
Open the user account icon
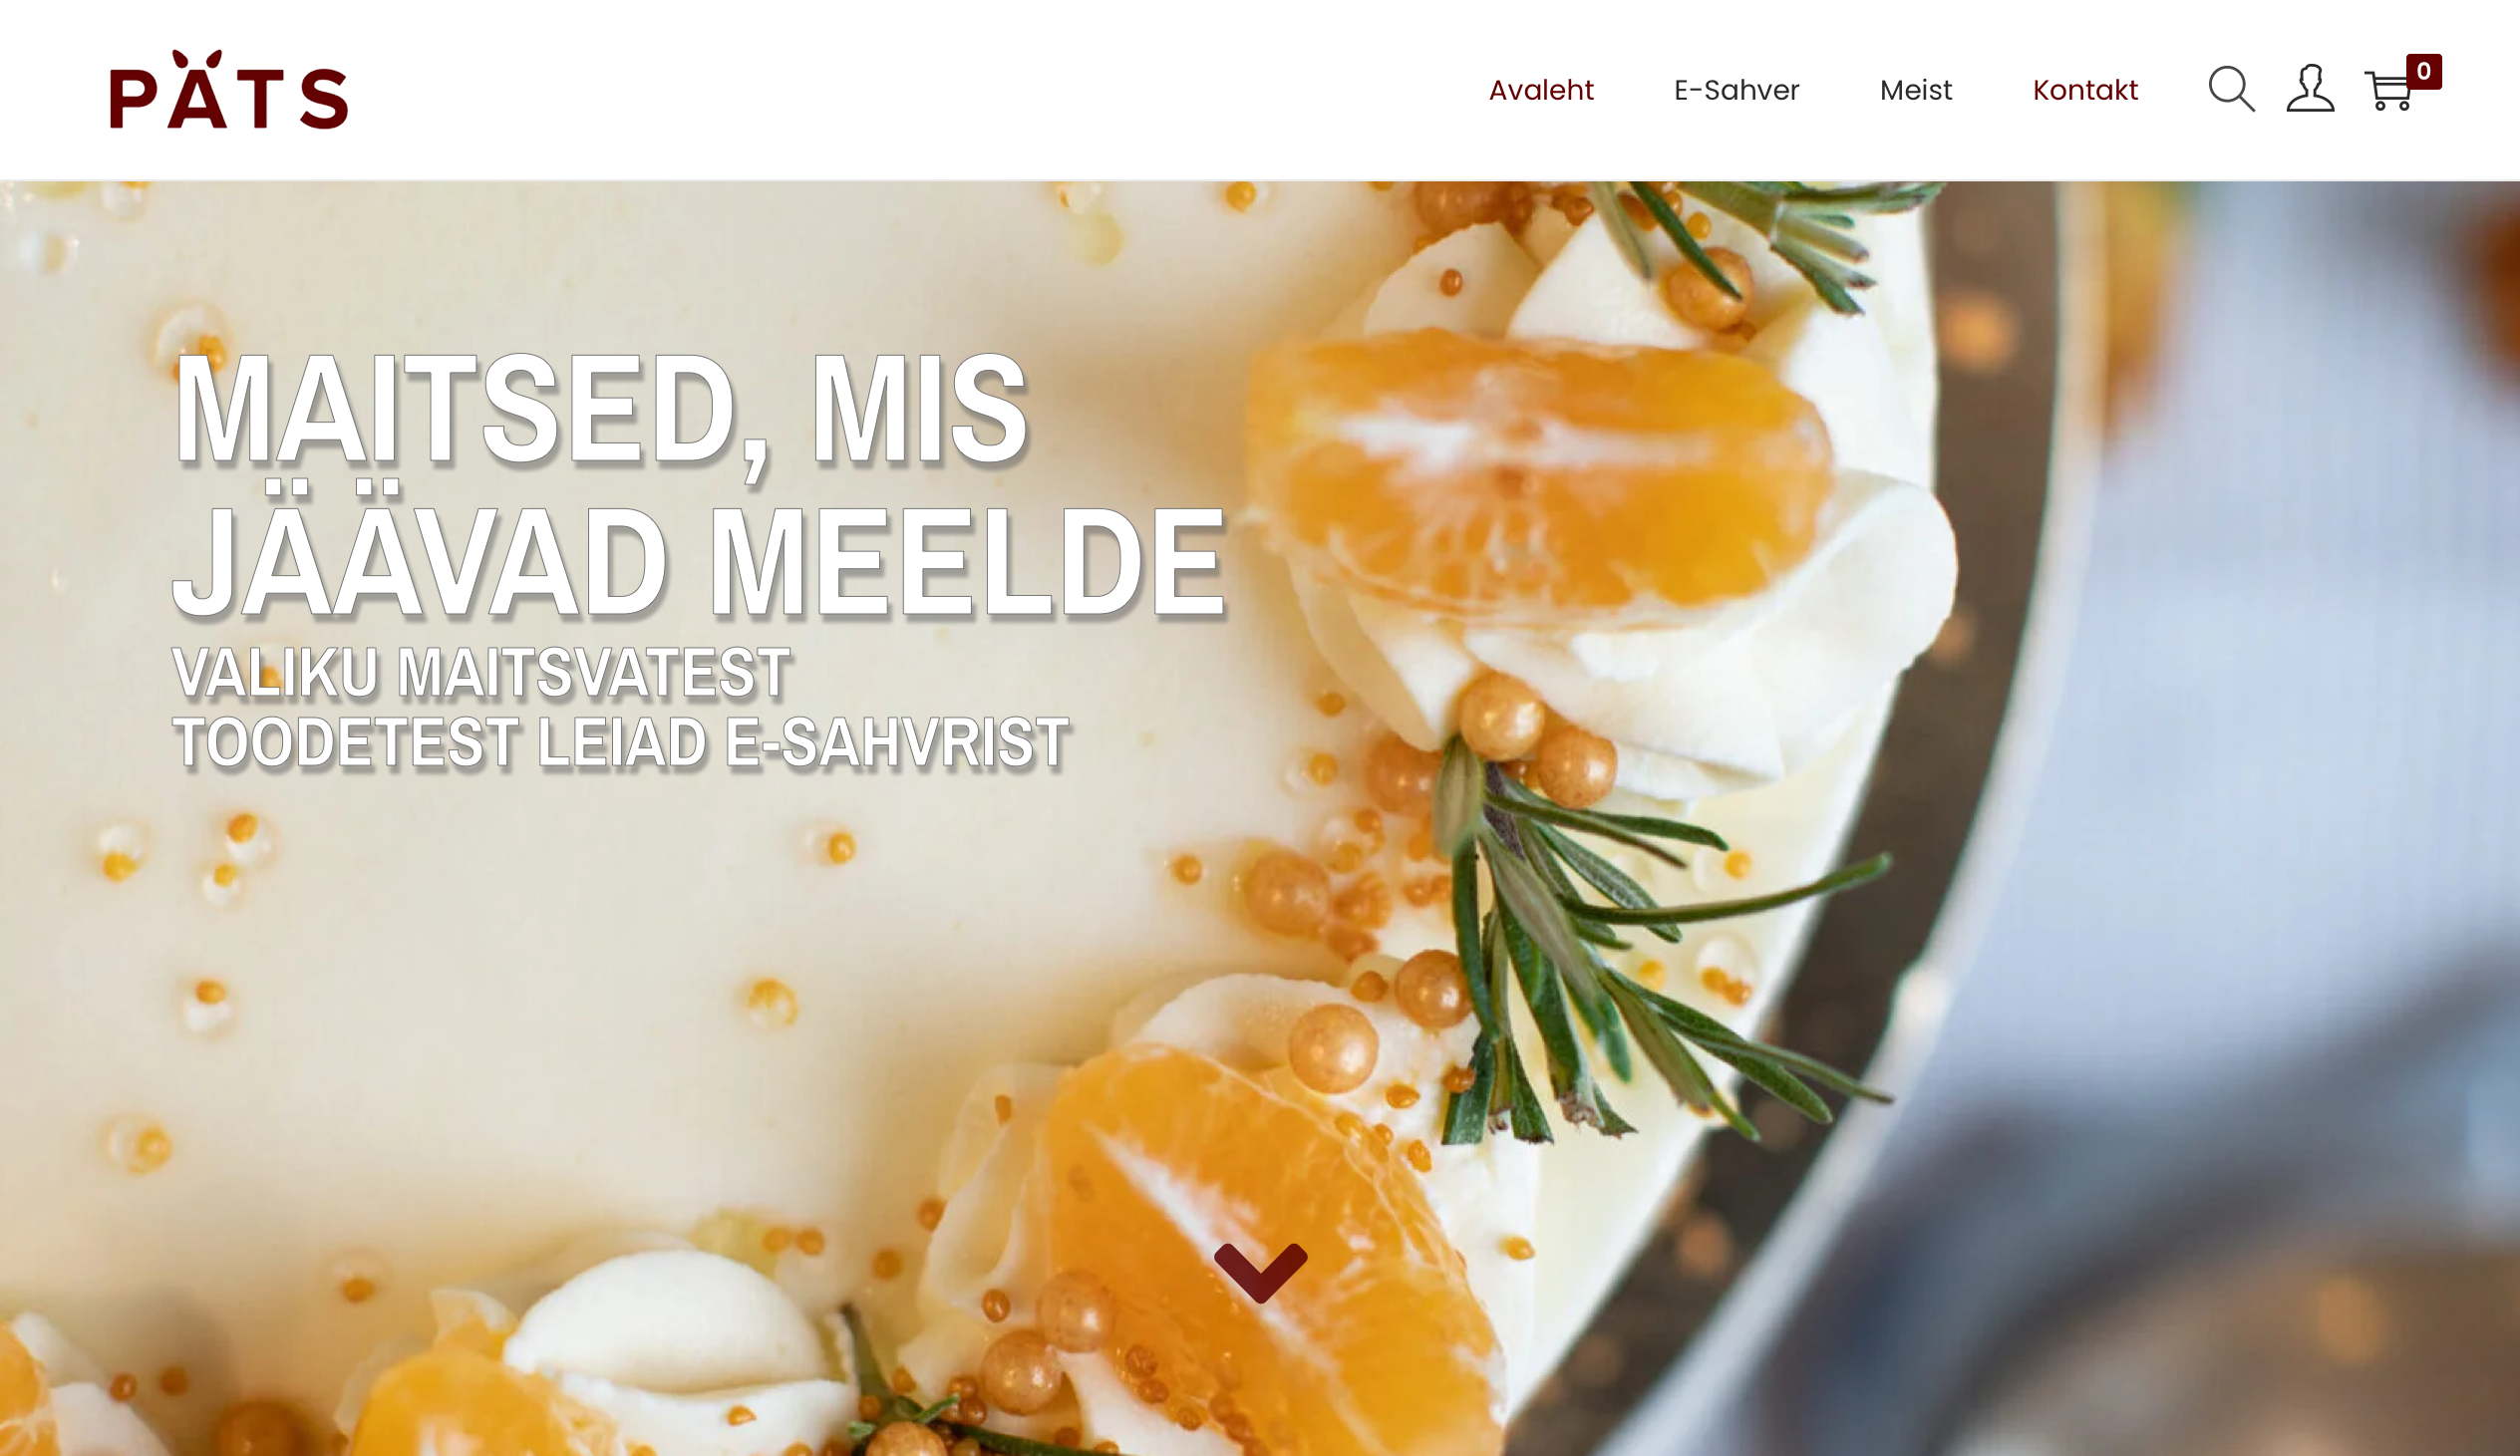tap(2310, 89)
